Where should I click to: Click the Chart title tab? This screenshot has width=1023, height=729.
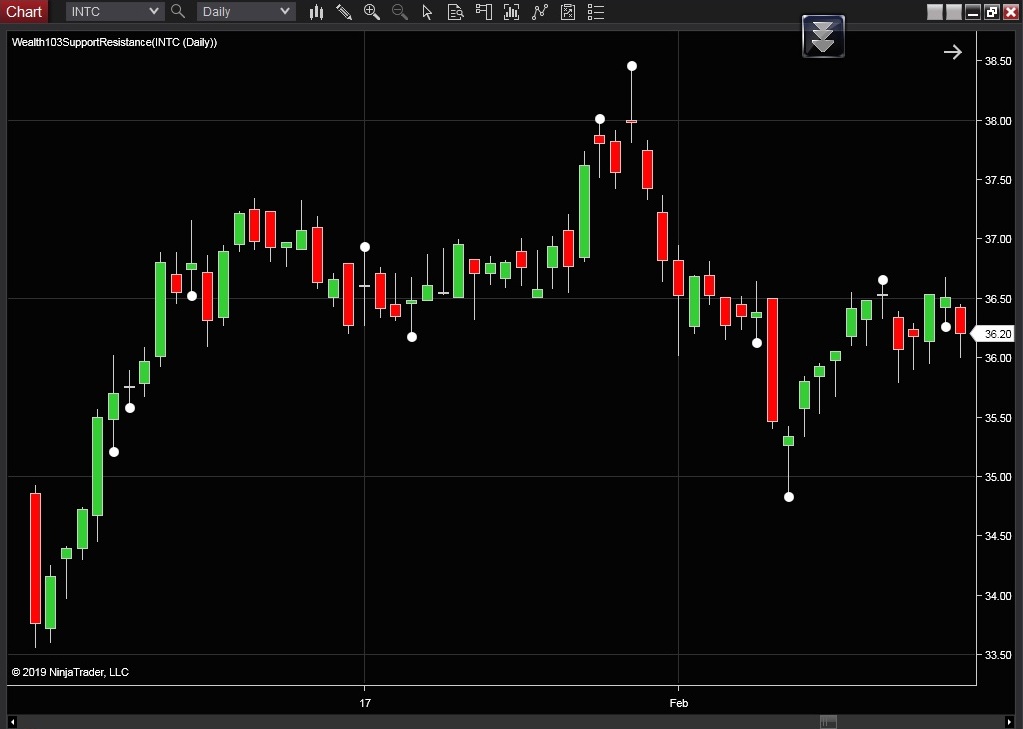24,12
